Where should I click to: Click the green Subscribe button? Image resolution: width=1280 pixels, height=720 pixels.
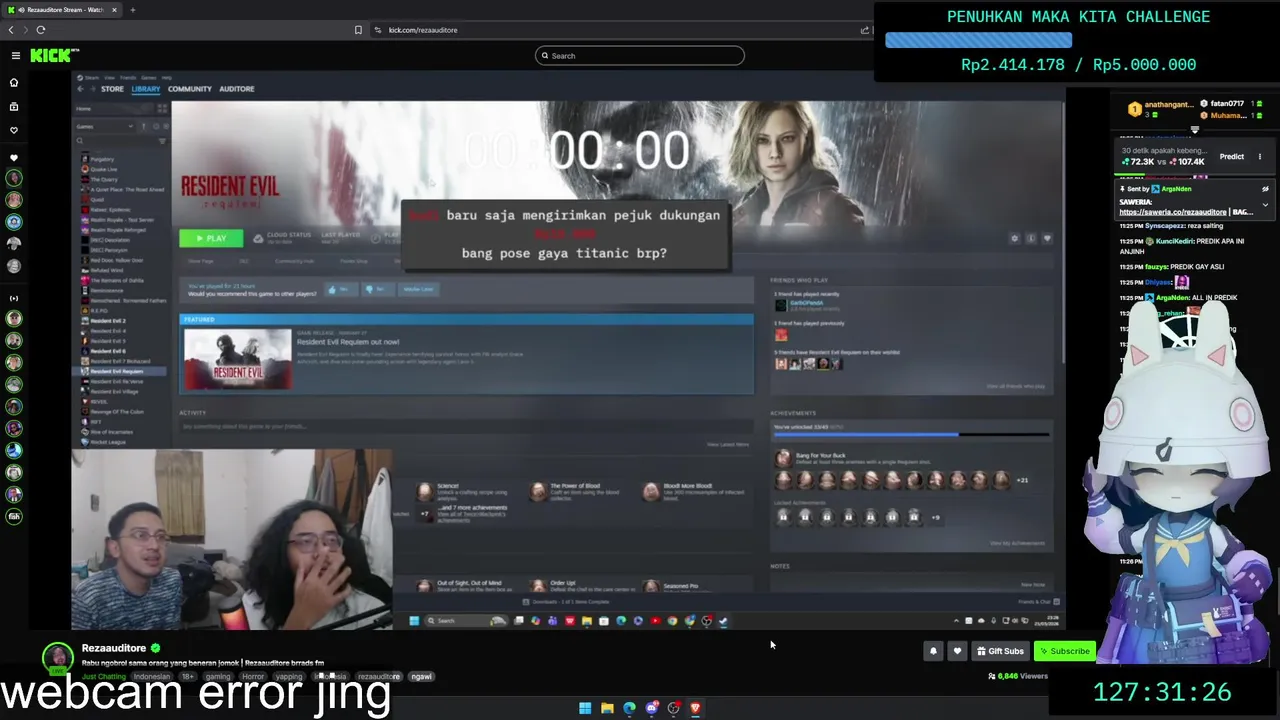pyautogui.click(x=1064, y=651)
